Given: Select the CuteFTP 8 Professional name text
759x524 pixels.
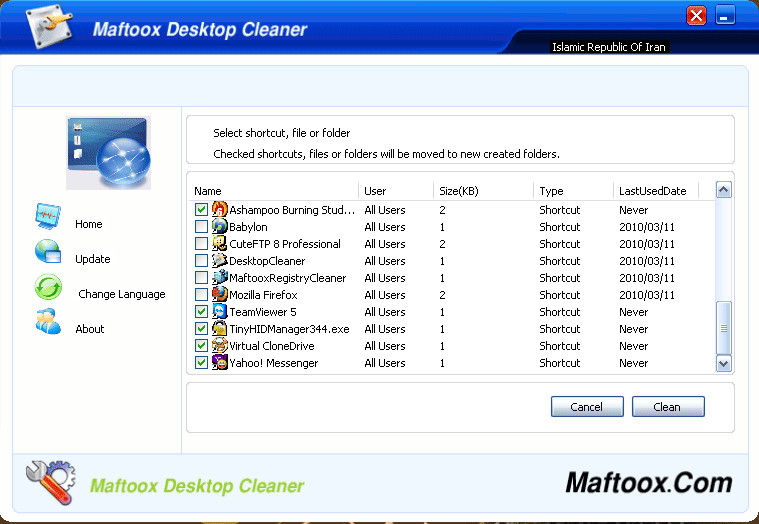Looking at the screenshot, I should click(x=285, y=244).
